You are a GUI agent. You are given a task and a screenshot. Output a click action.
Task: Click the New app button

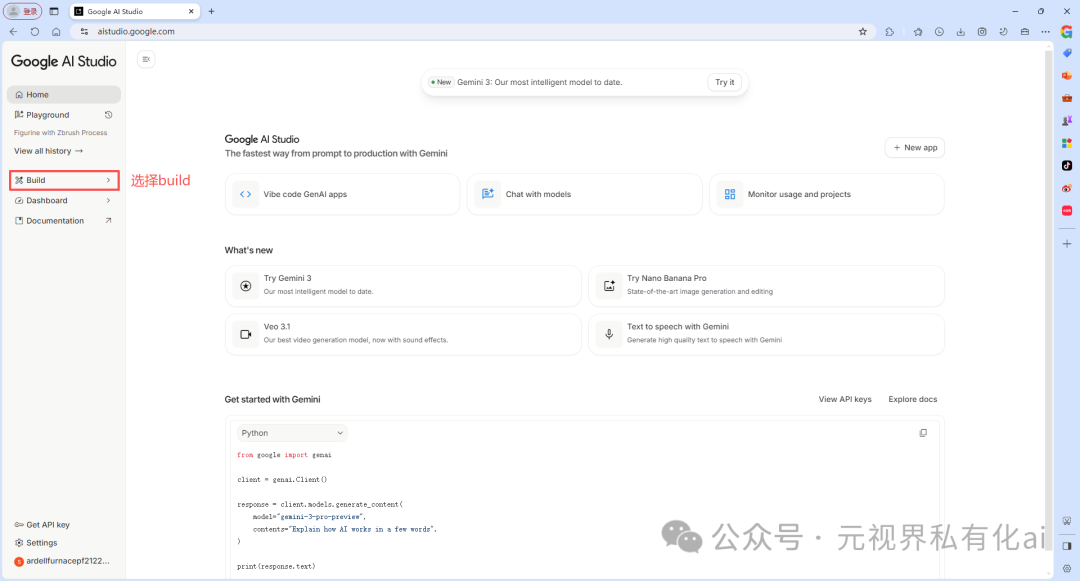(x=915, y=147)
